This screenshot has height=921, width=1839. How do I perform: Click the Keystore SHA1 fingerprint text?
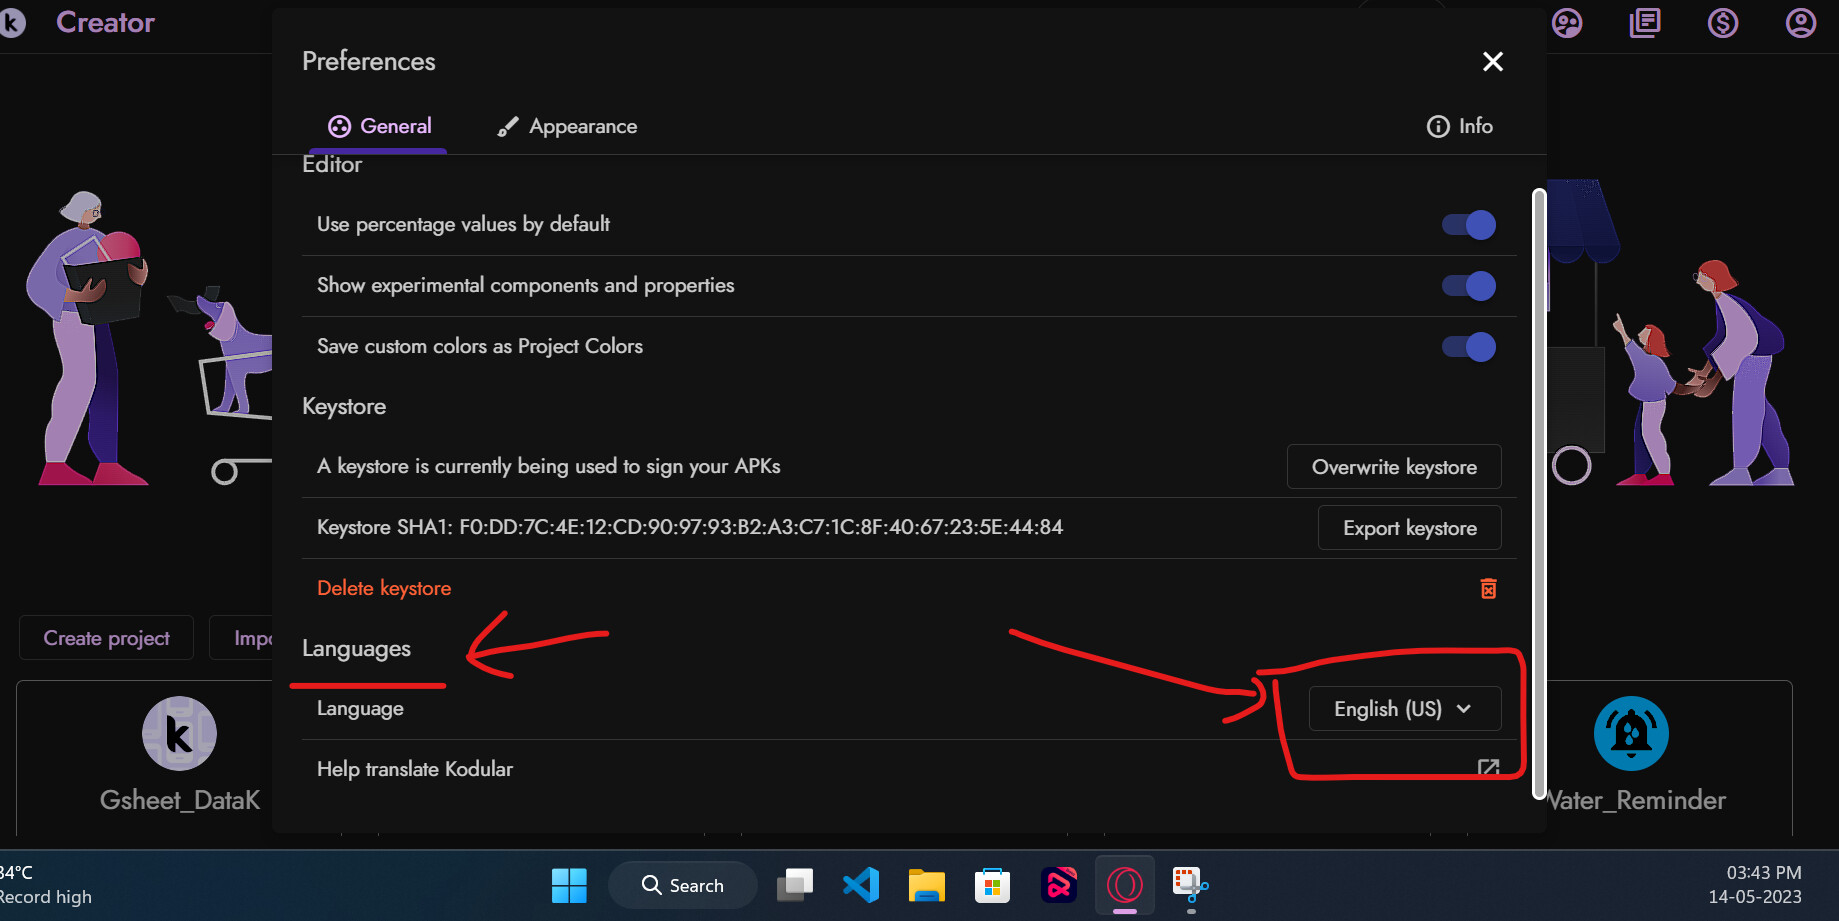690,527
